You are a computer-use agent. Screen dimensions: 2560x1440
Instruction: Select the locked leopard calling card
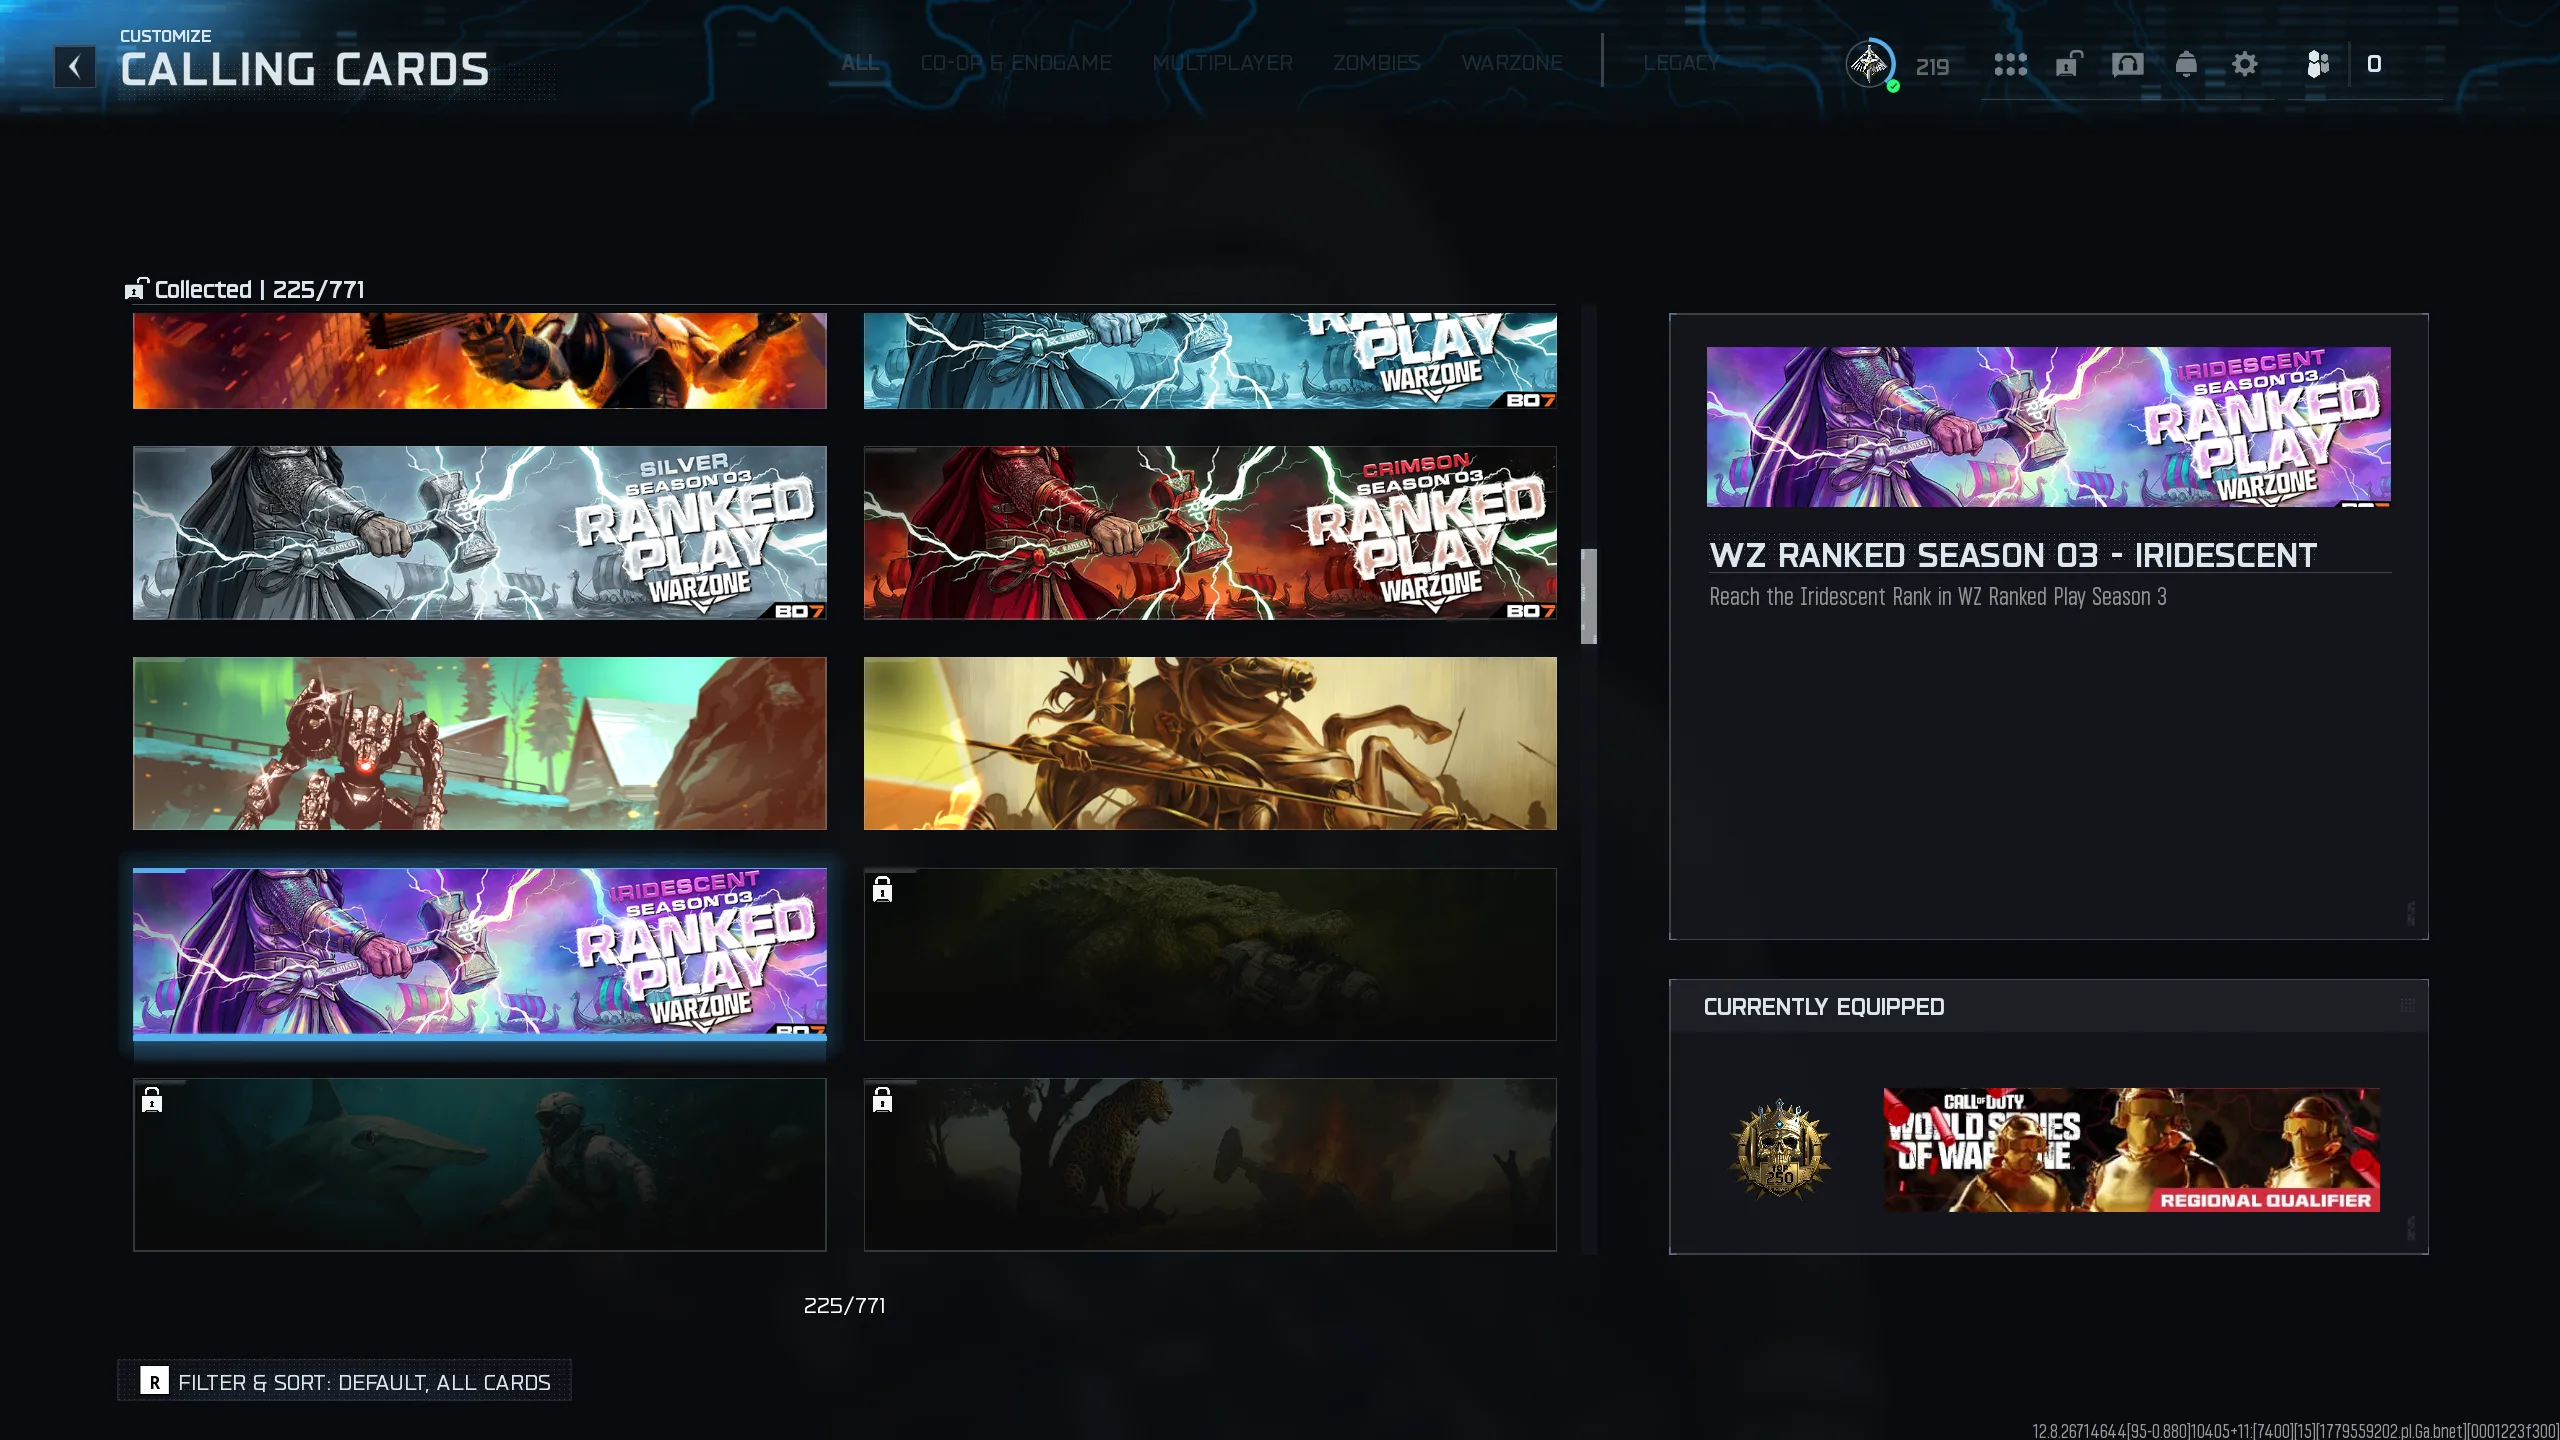pos(1210,1165)
